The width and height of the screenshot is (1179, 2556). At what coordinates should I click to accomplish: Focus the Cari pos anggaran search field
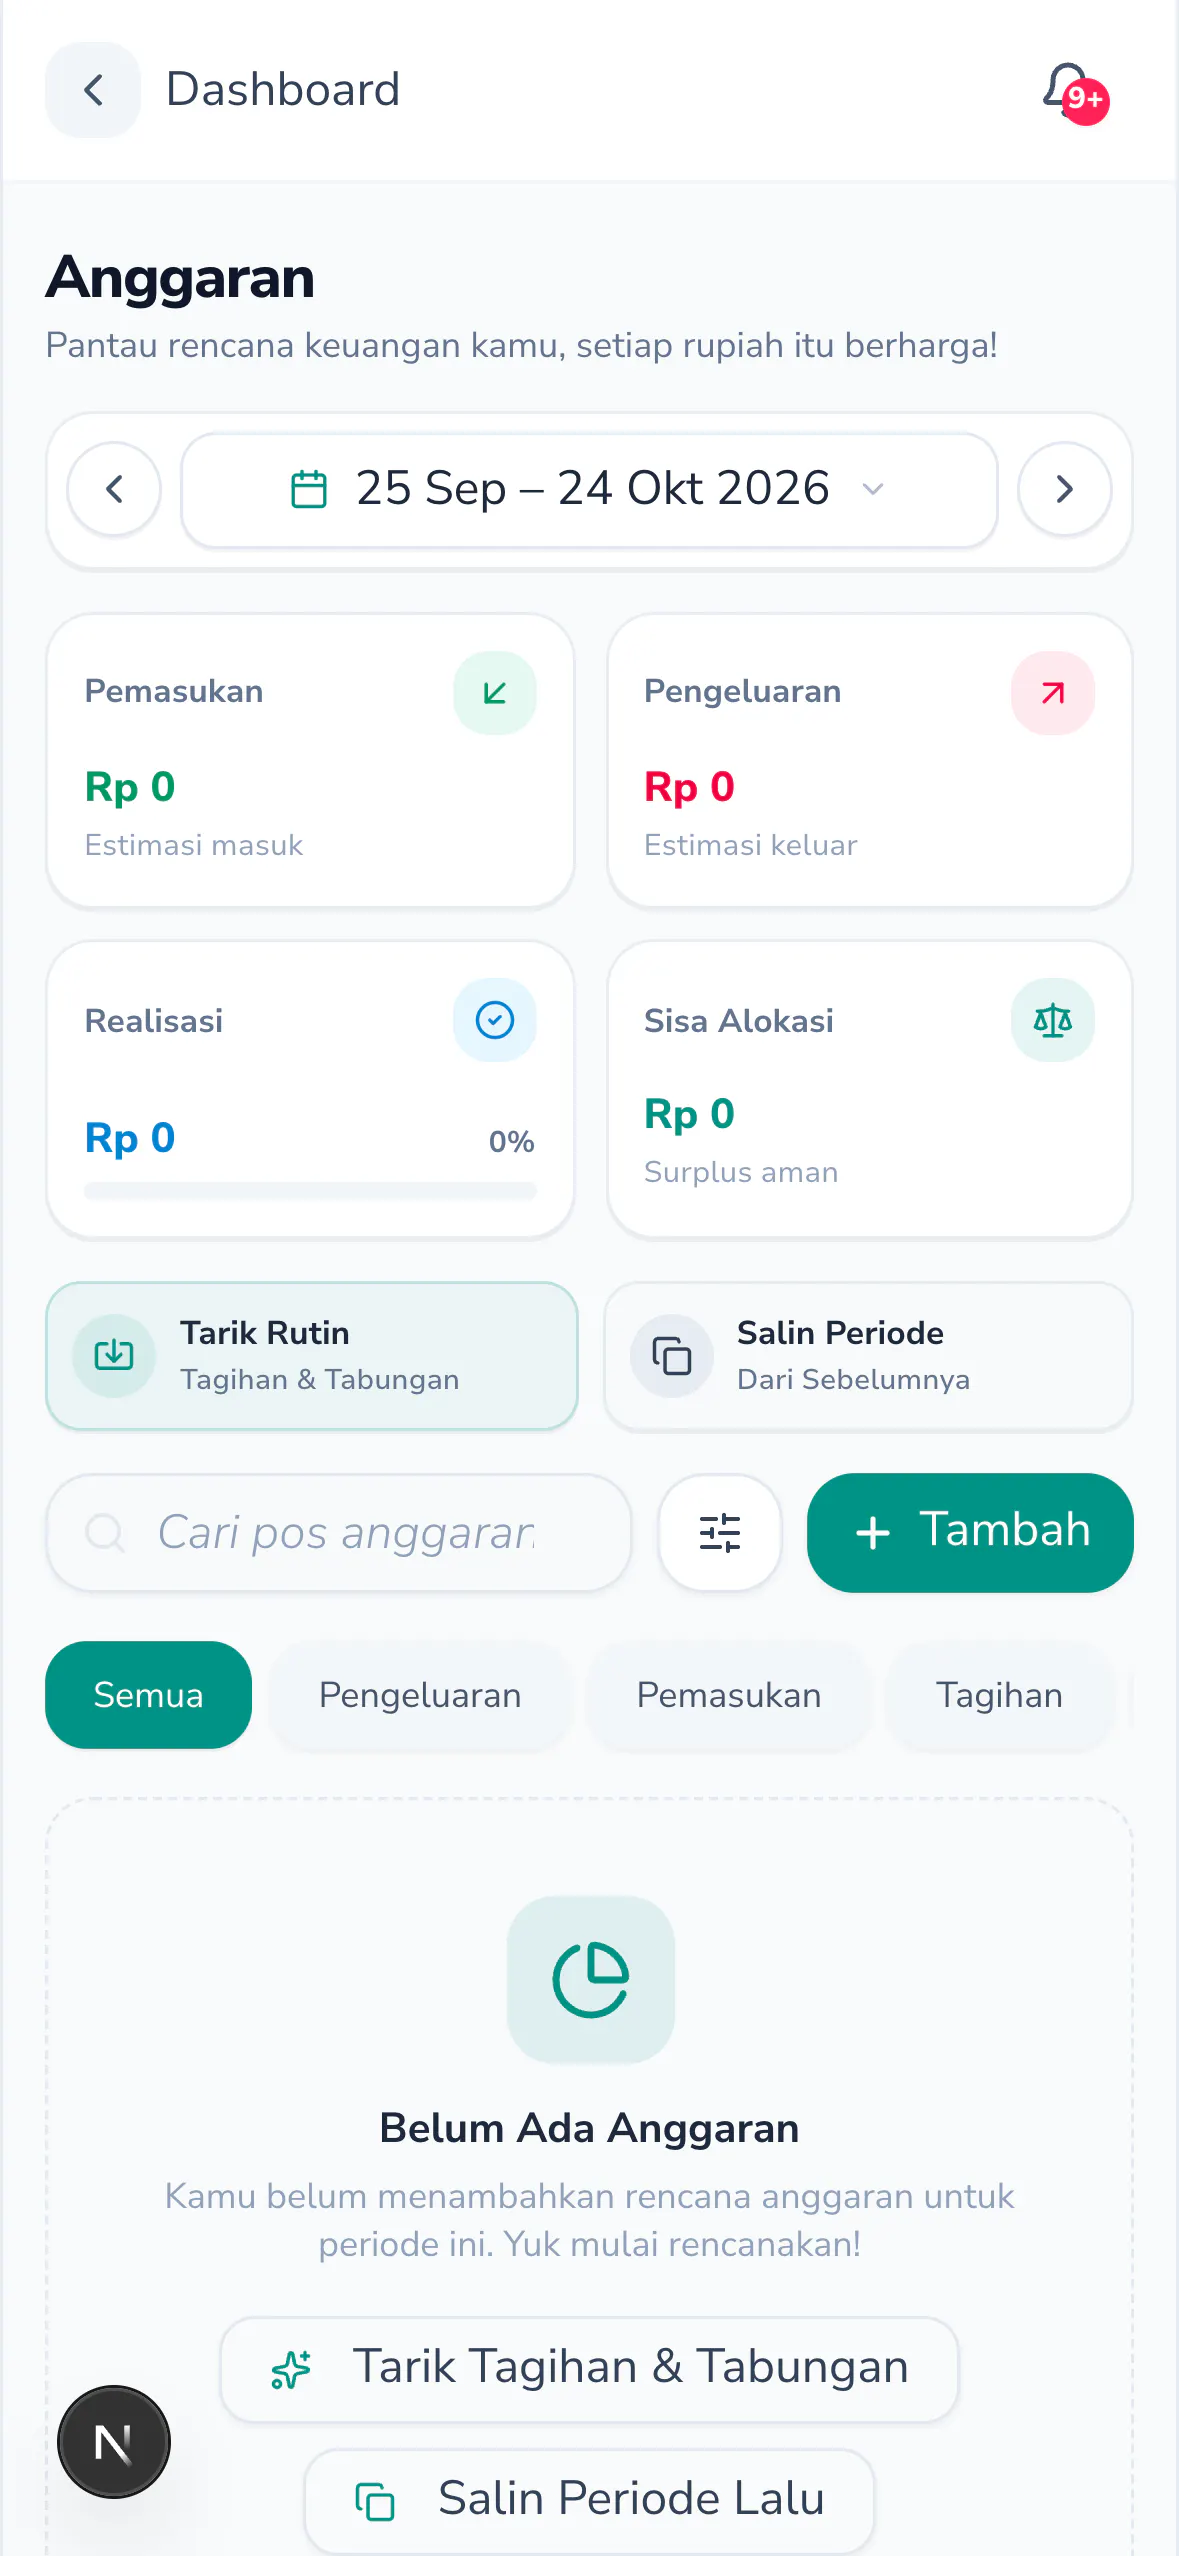[x=338, y=1532]
